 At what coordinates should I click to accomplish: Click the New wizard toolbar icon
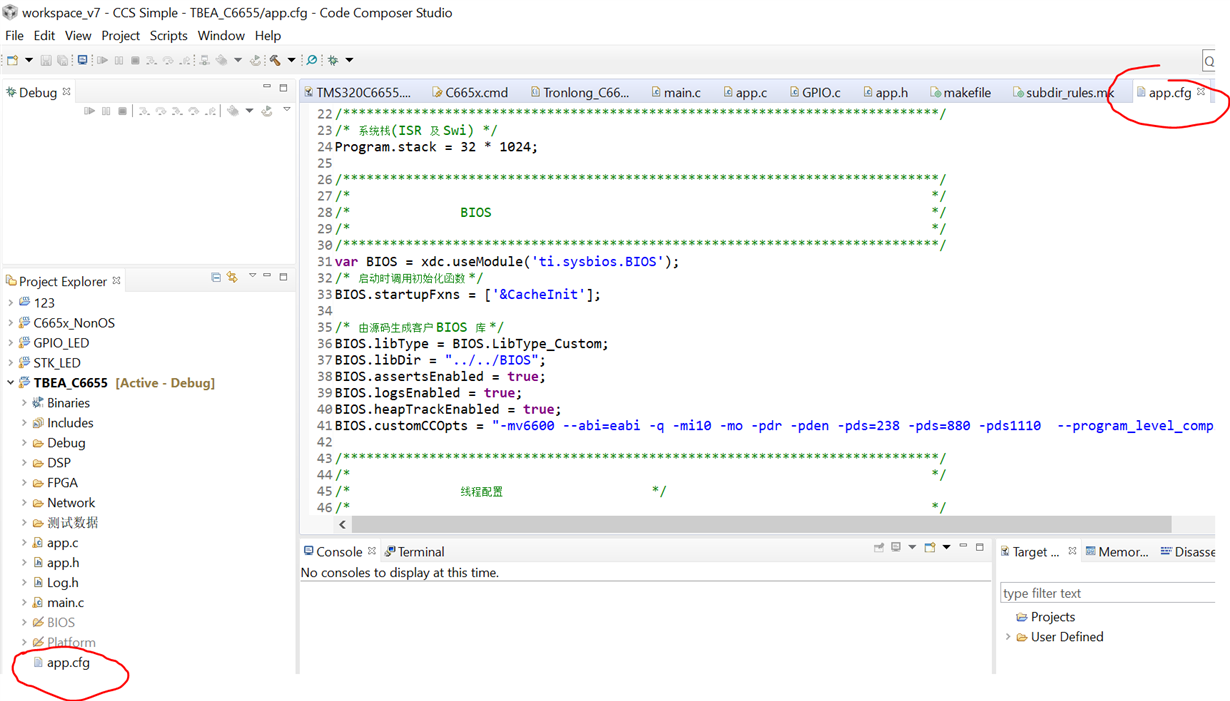12,60
